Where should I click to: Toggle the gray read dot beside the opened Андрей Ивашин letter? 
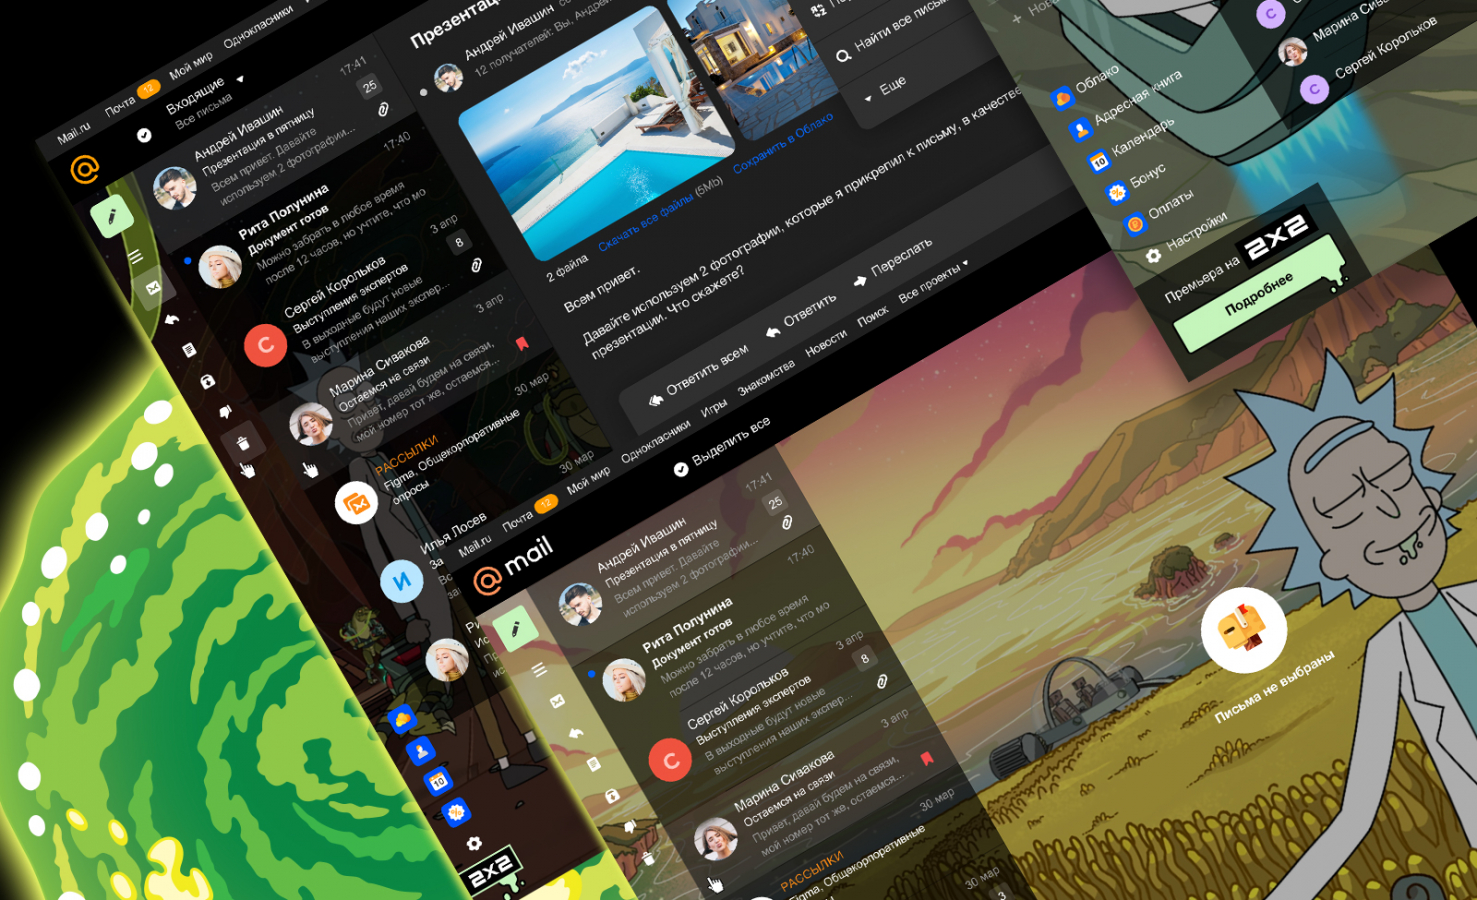point(423,93)
